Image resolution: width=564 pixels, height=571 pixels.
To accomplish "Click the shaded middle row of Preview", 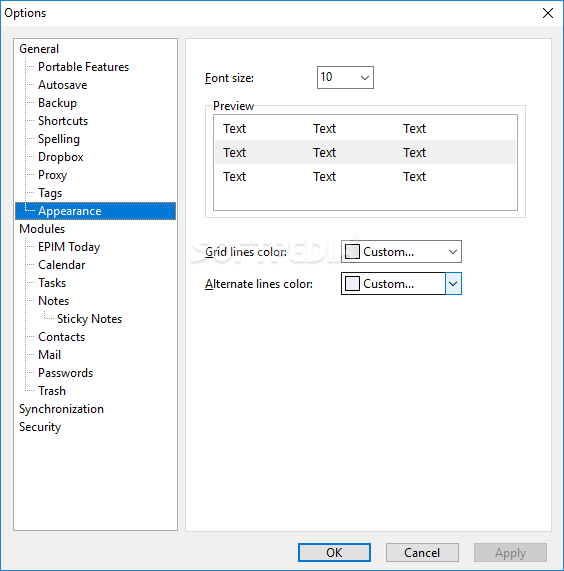I will [365, 152].
